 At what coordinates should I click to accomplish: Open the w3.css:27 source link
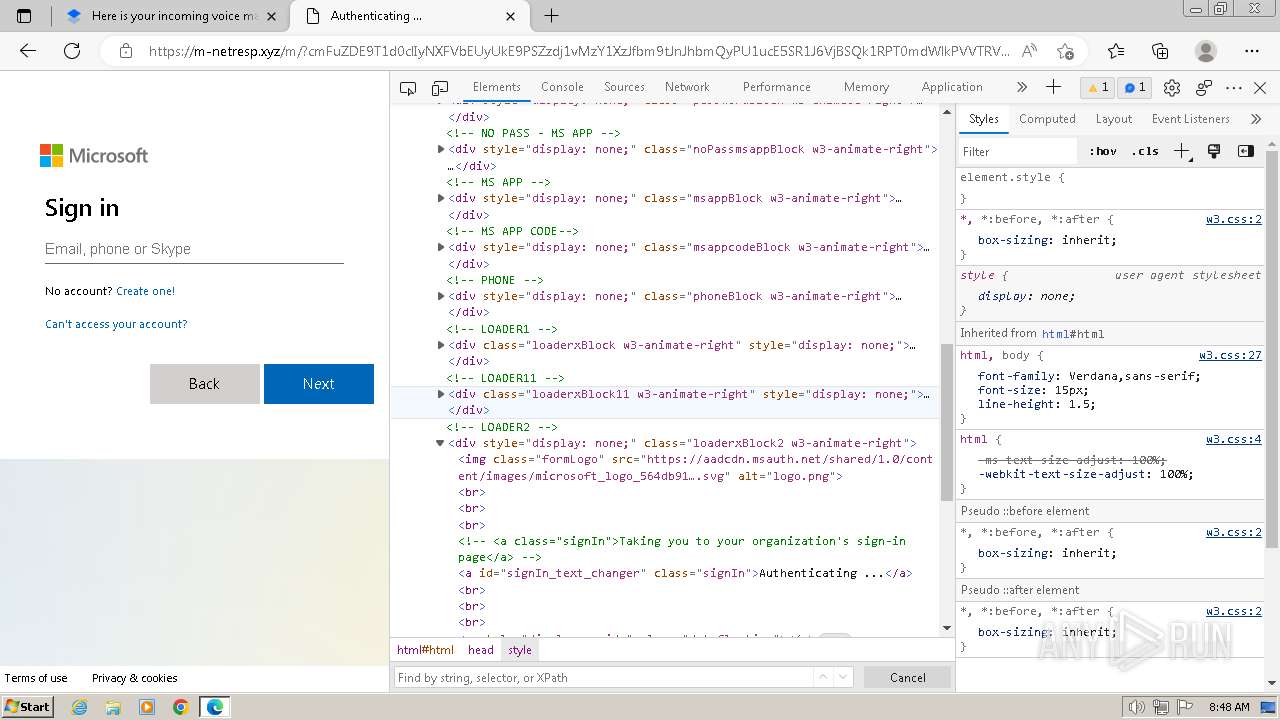tap(1230, 355)
